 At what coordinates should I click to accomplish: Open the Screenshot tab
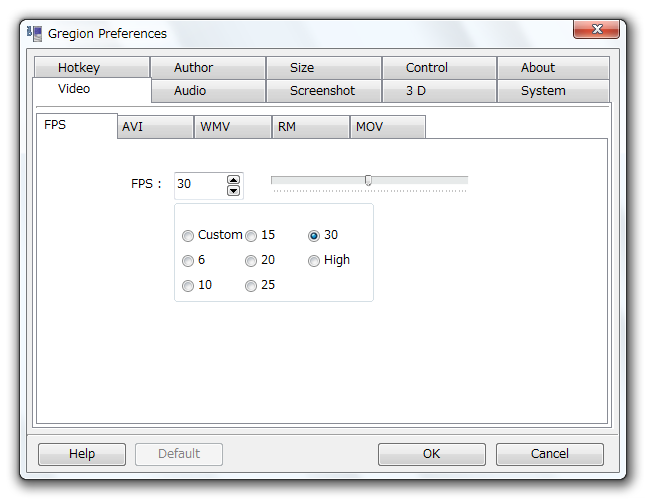point(324,91)
